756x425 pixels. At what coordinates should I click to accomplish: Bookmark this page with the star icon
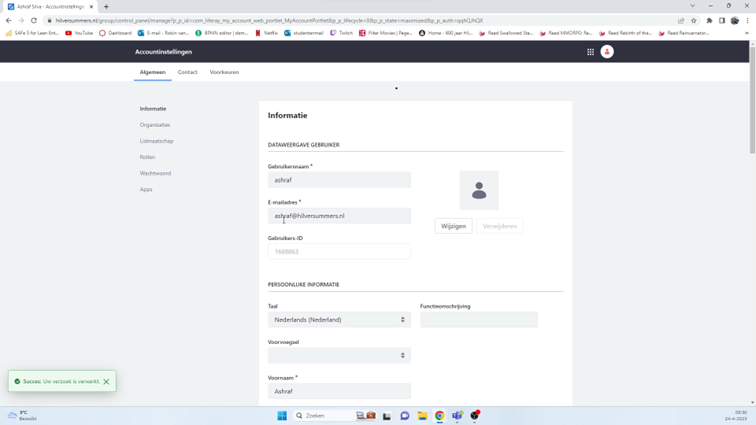[694, 20]
